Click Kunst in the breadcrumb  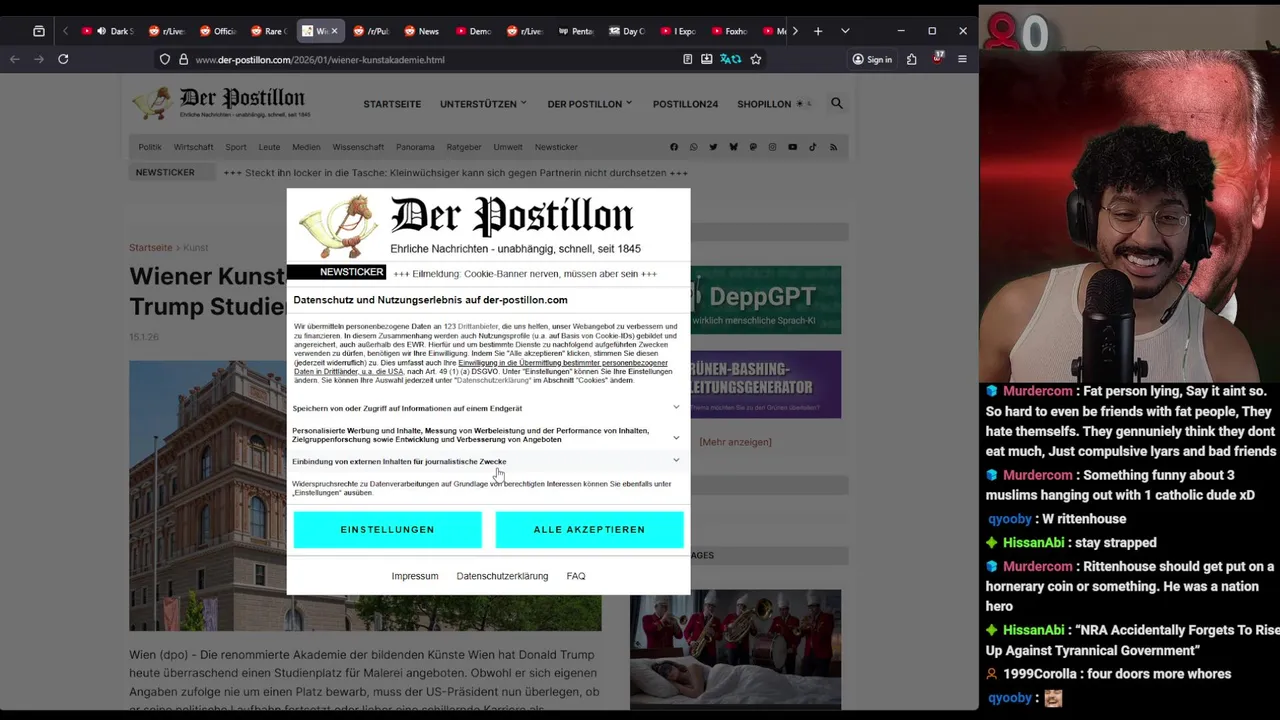tap(196, 247)
